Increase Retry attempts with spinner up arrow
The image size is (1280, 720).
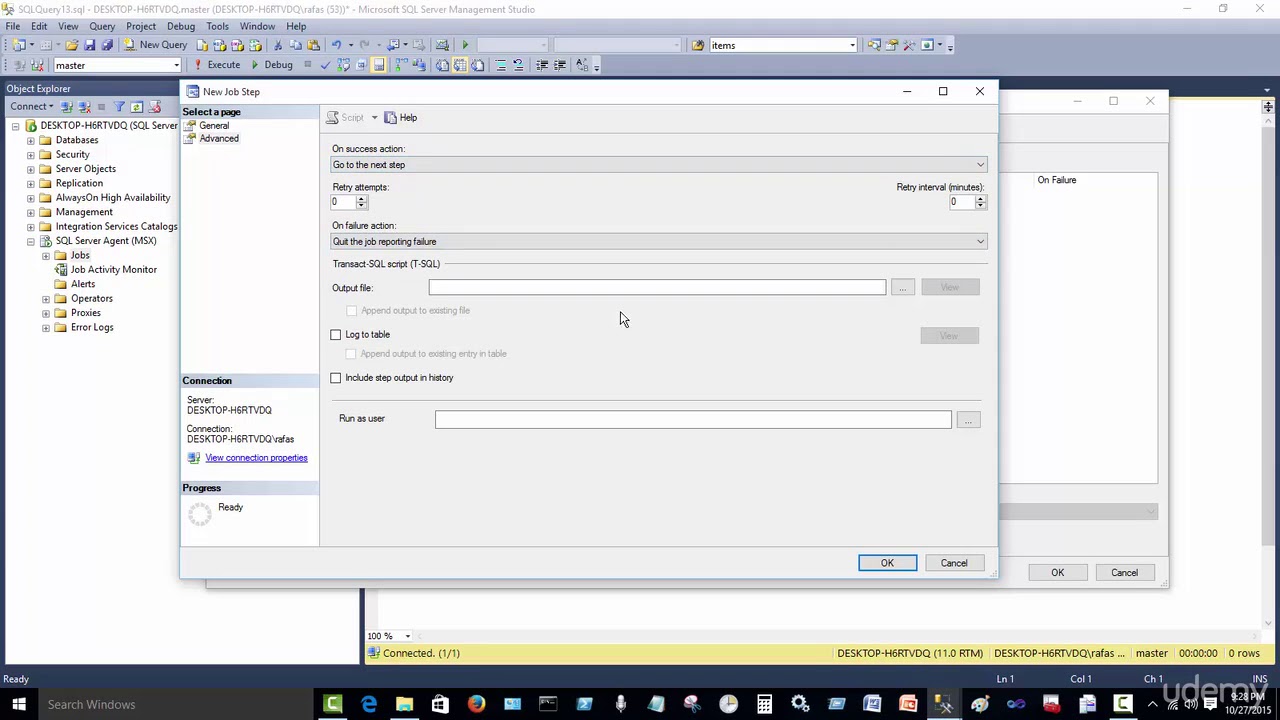(361, 199)
